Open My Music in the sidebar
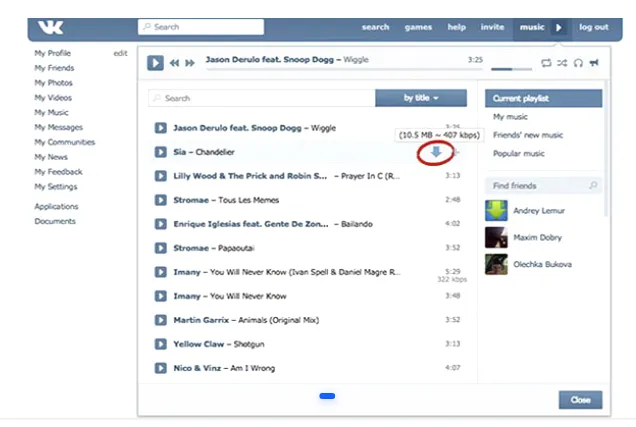636x427 pixels. coord(52,112)
